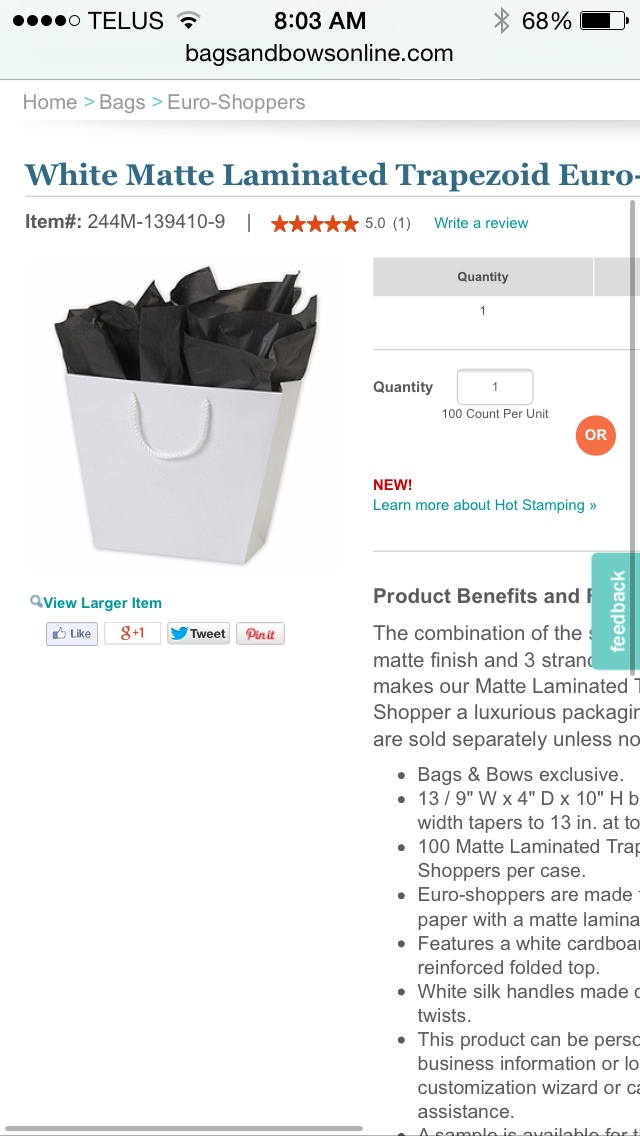Click into the Quantity input field
640x1136 pixels.
[x=495, y=387]
